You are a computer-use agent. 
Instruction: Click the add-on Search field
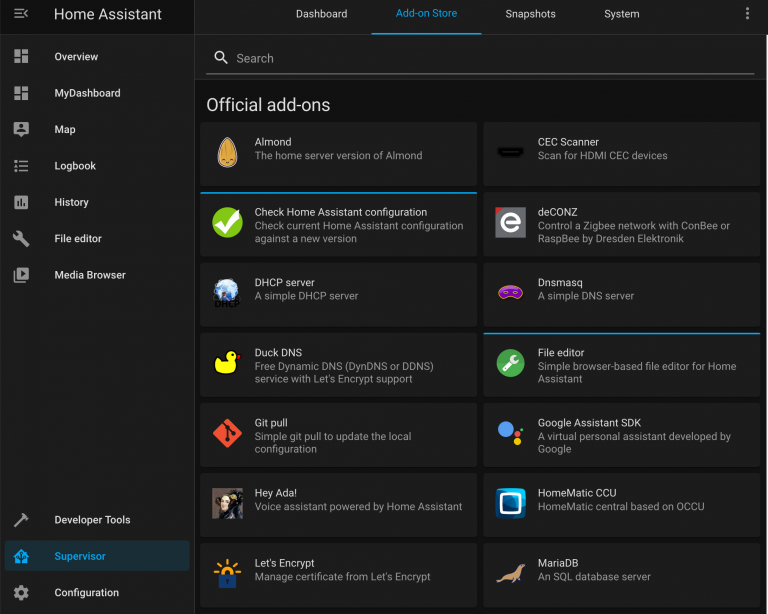click(x=480, y=58)
